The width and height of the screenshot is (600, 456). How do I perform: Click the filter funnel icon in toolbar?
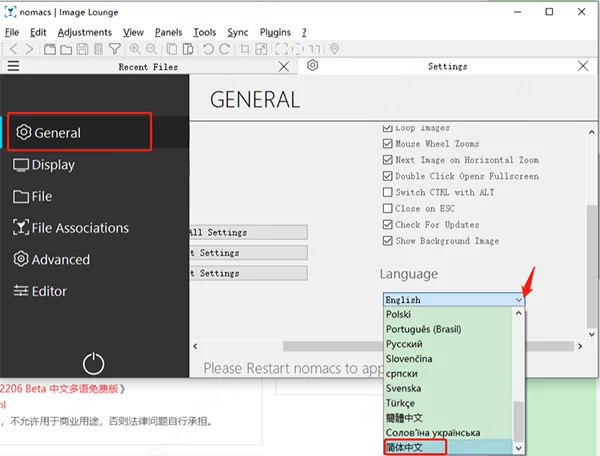click(x=114, y=49)
